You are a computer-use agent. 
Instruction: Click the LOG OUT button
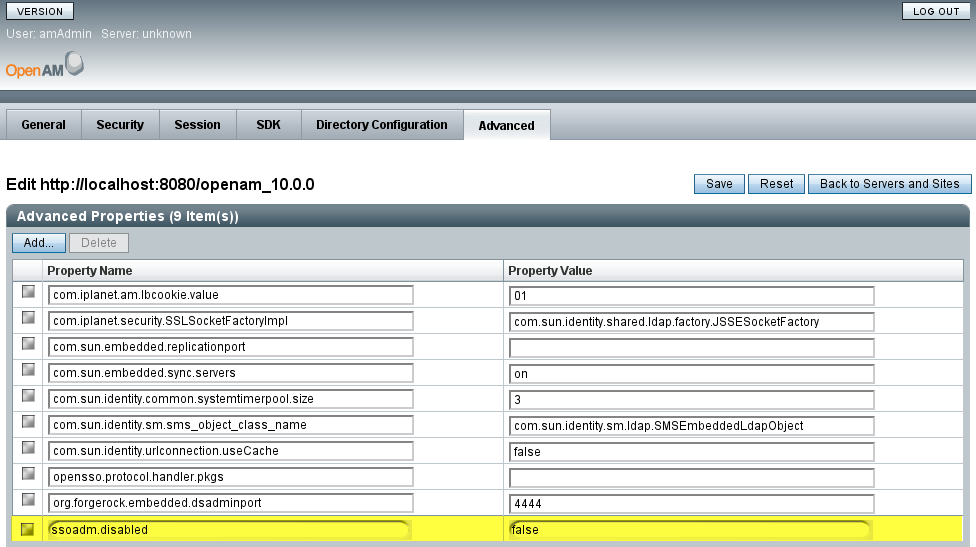pos(936,11)
